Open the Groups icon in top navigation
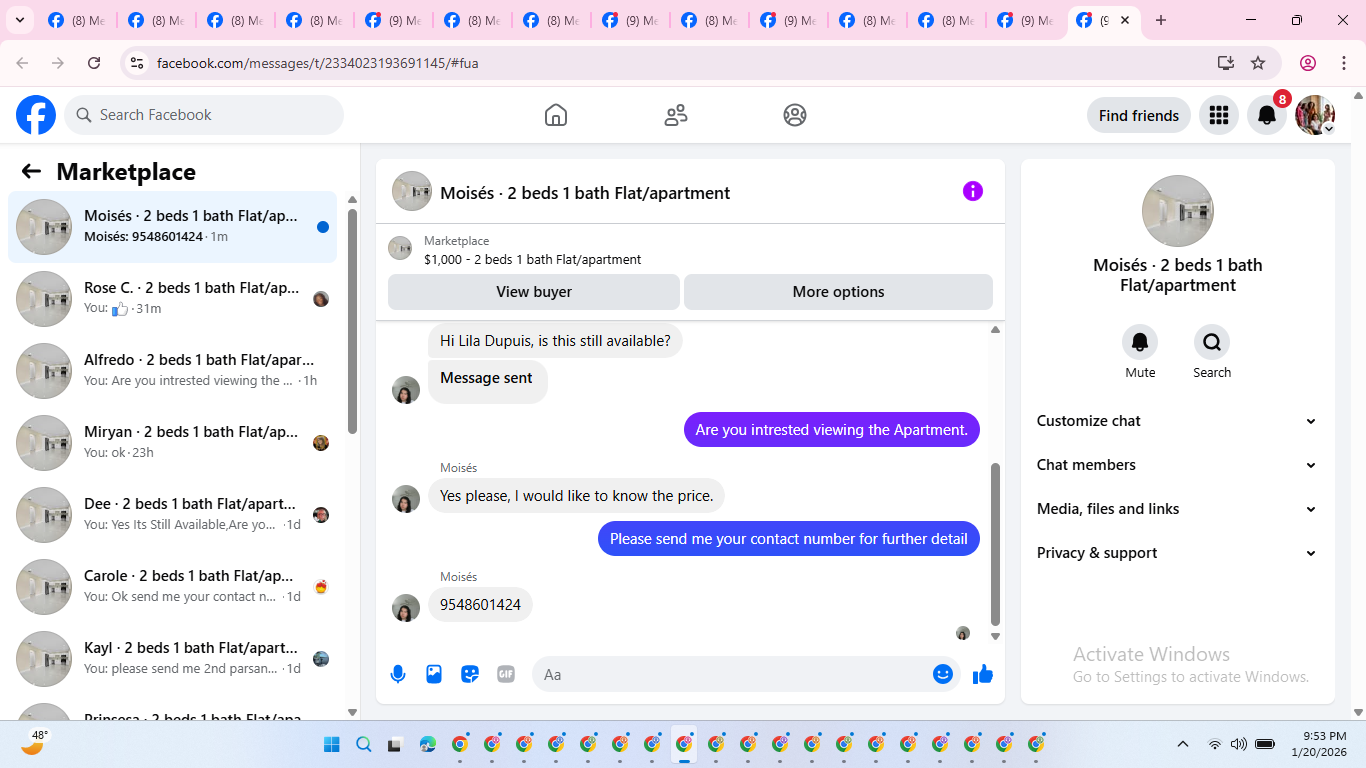 (x=795, y=115)
